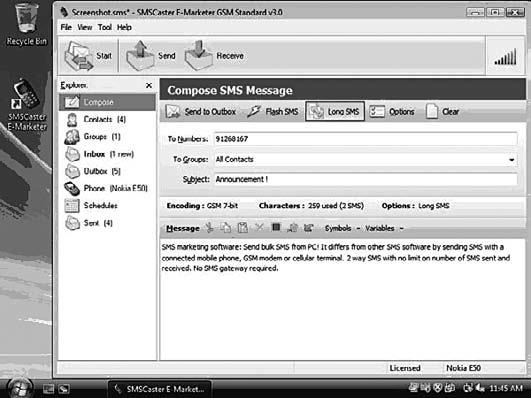The image size is (531, 398).
Task: Open the Help menu
Action: [124, 27]
